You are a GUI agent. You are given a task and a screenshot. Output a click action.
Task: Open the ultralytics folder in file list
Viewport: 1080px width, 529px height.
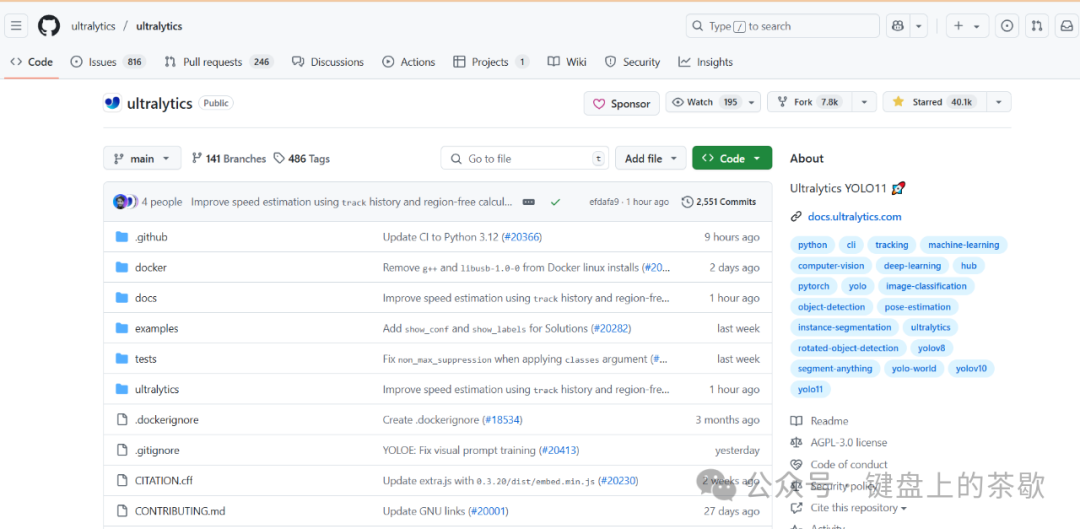tap(157, 389)
